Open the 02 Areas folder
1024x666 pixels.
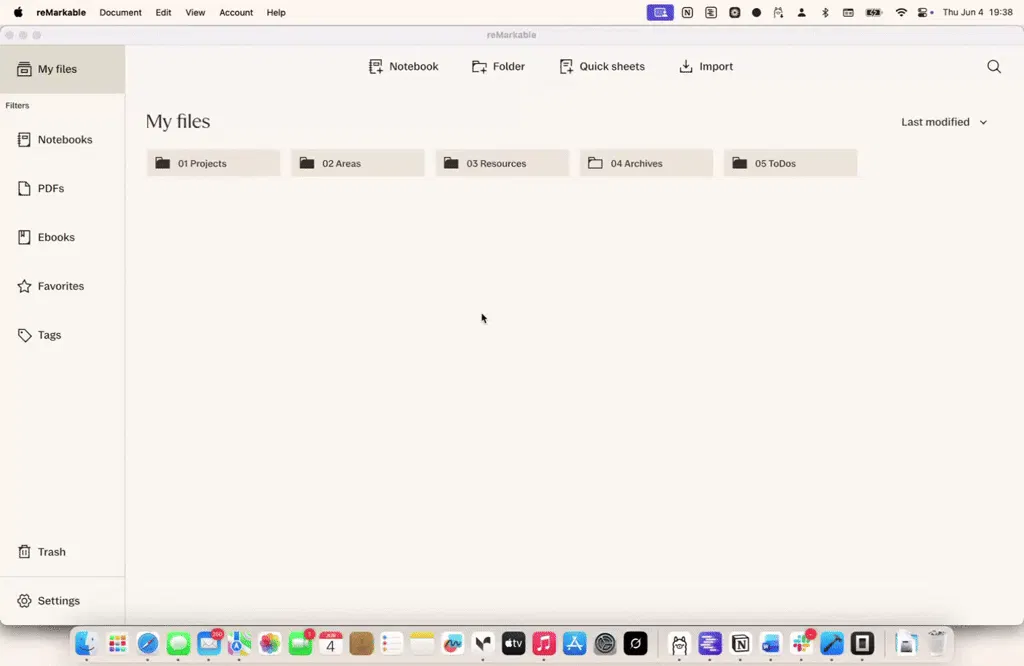coord(358,163)
